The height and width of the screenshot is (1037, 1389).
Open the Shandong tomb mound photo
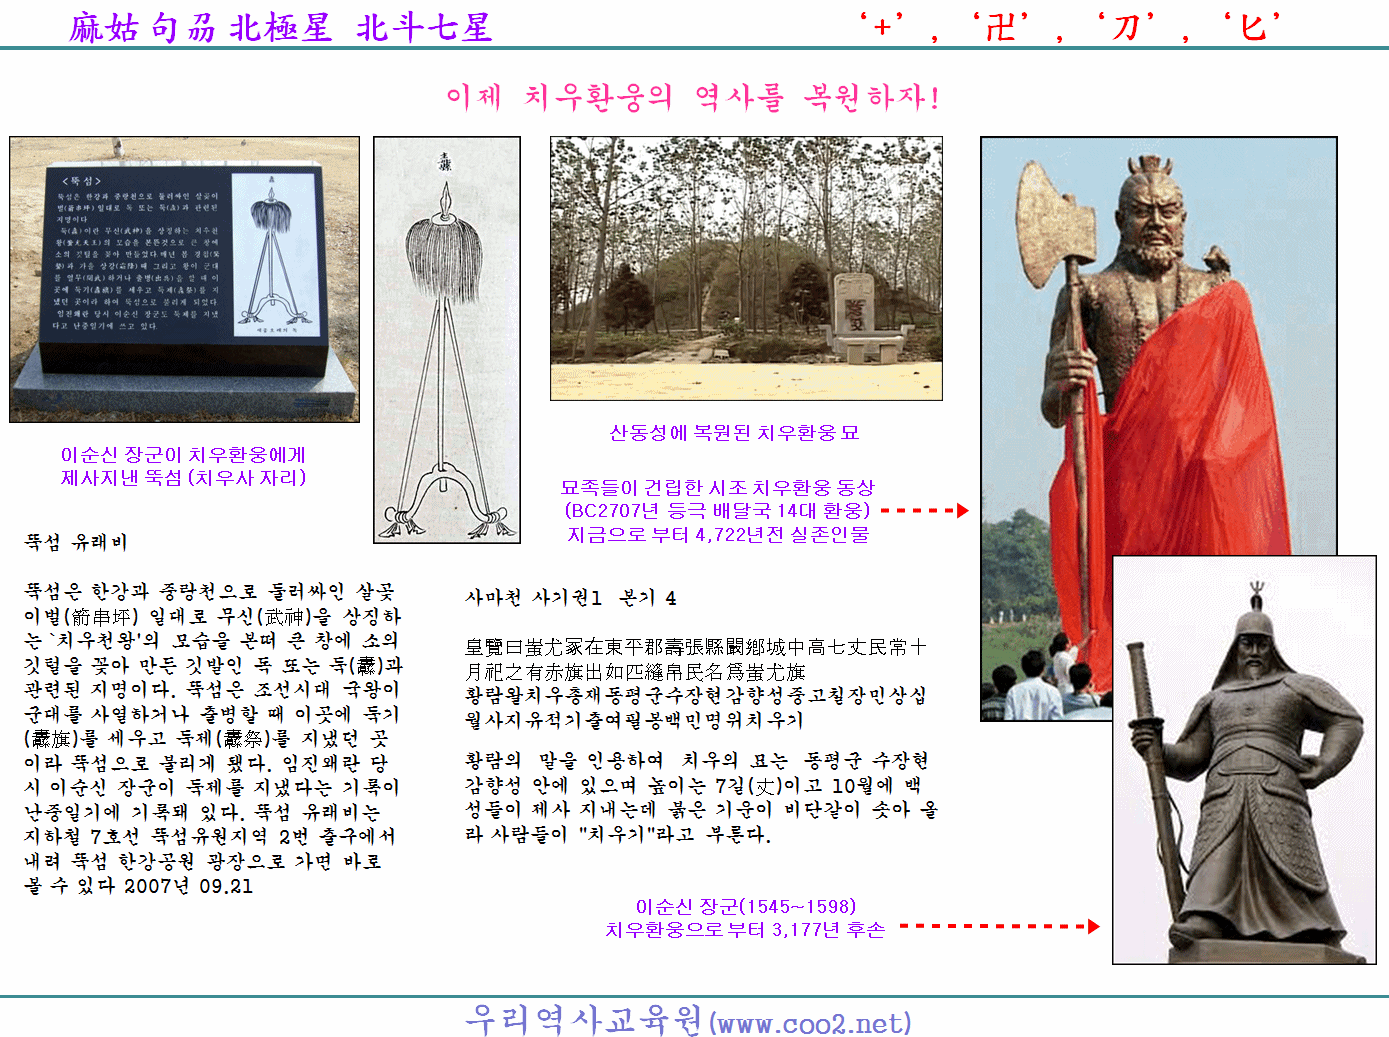tap(746, 268)
